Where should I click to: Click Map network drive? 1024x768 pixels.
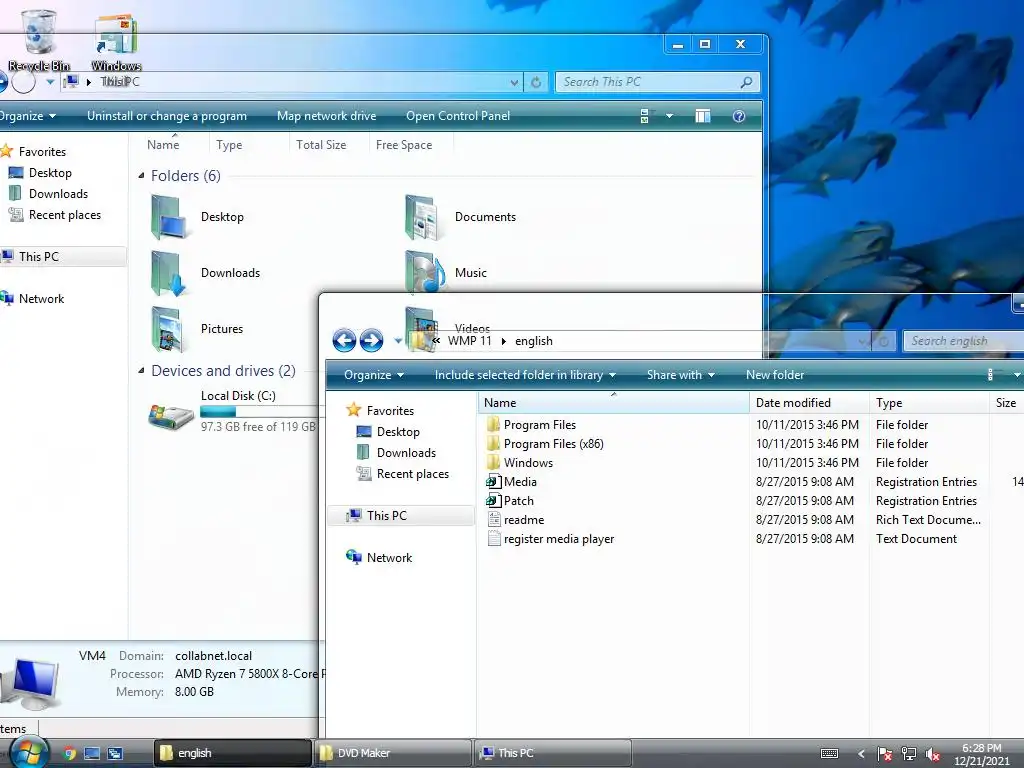[327, 116]
